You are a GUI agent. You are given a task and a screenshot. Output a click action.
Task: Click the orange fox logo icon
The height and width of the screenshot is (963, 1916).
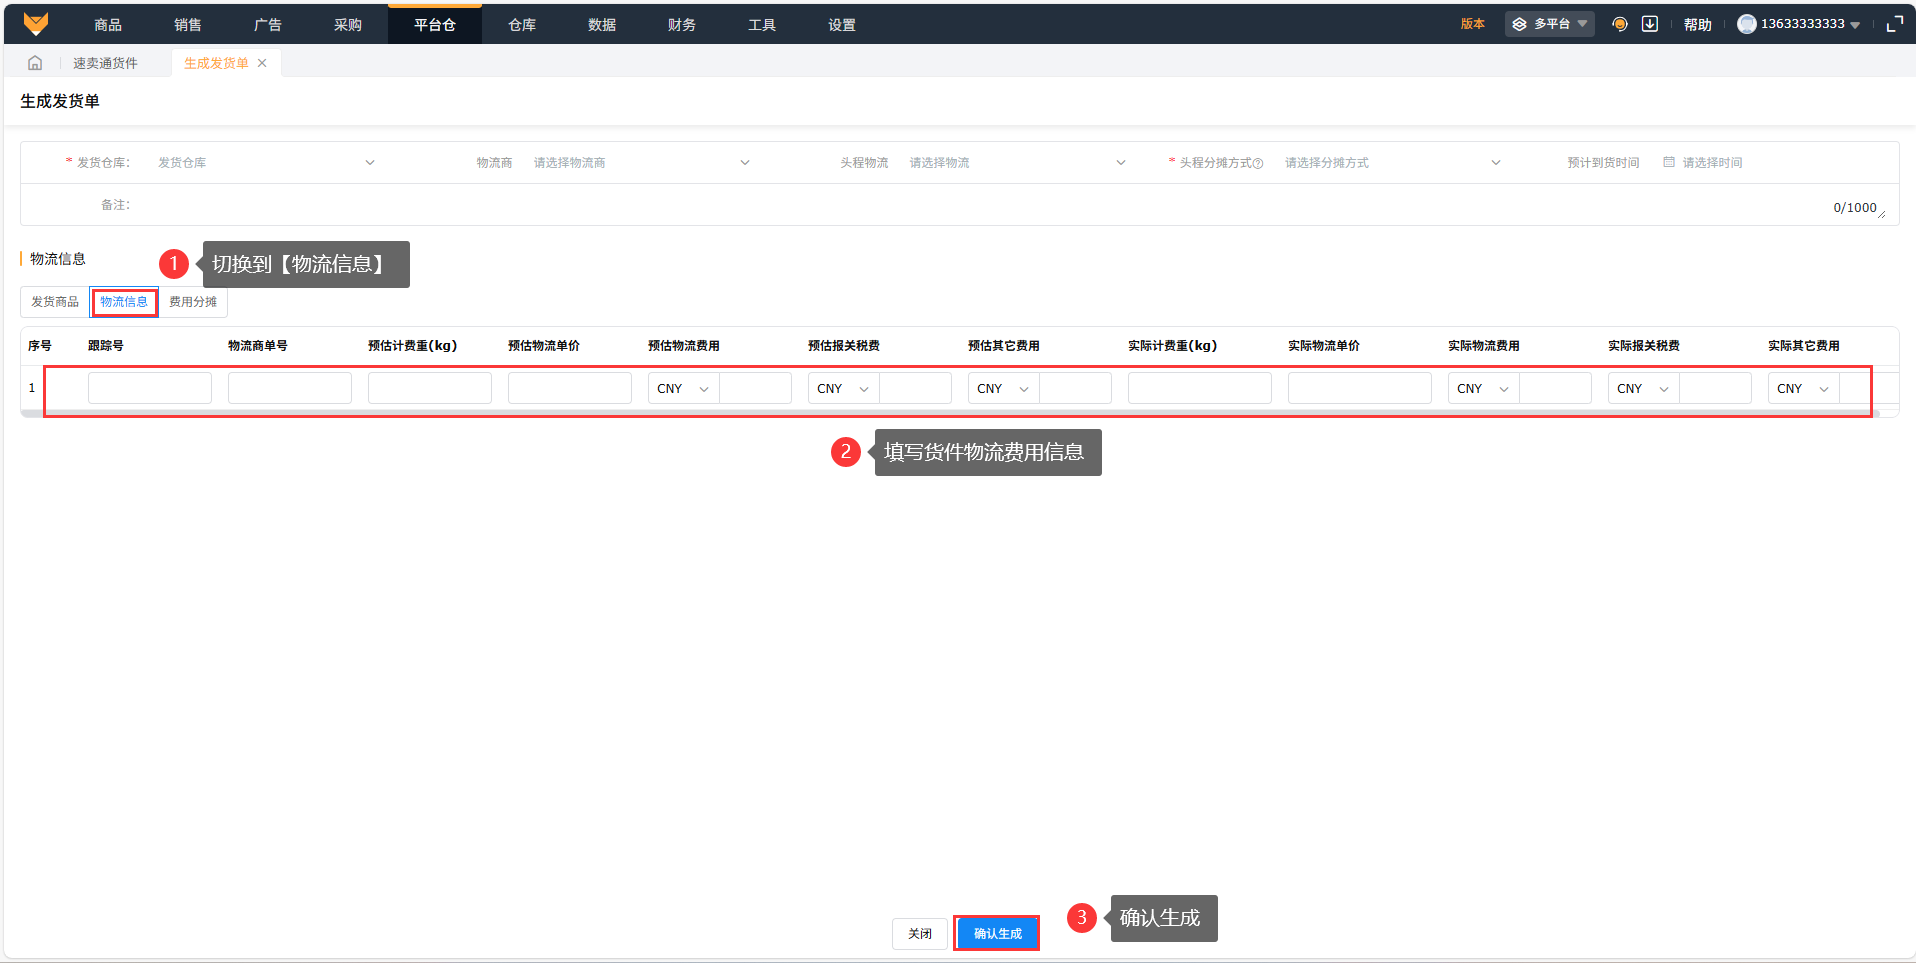36,24
